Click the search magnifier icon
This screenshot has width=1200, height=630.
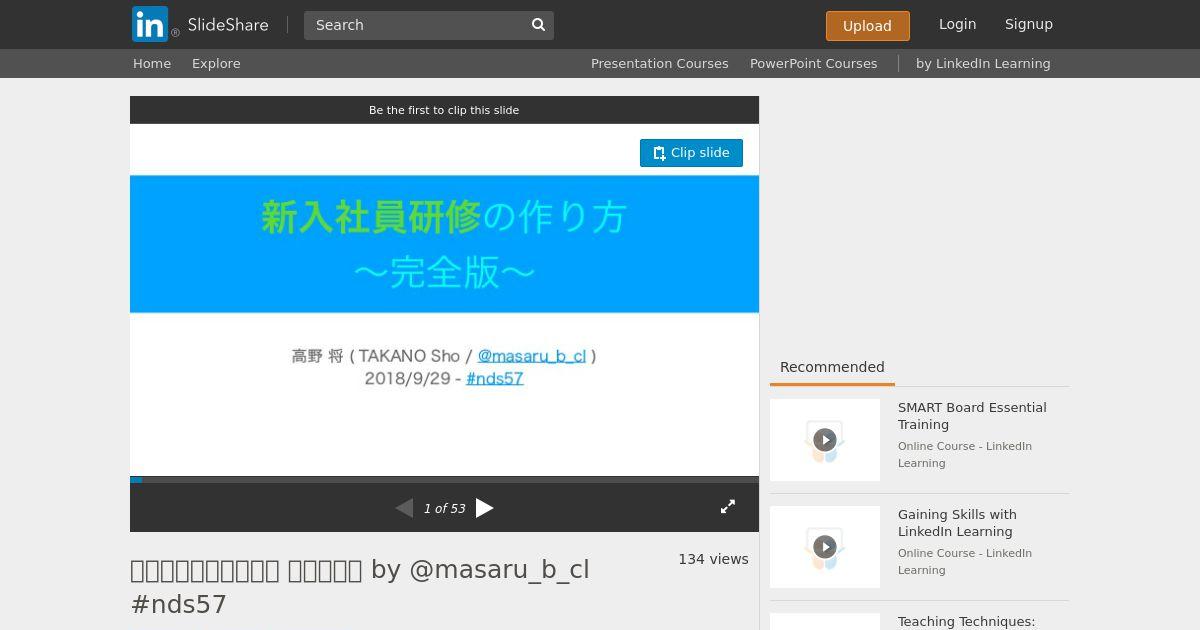[x=538, y=25]
